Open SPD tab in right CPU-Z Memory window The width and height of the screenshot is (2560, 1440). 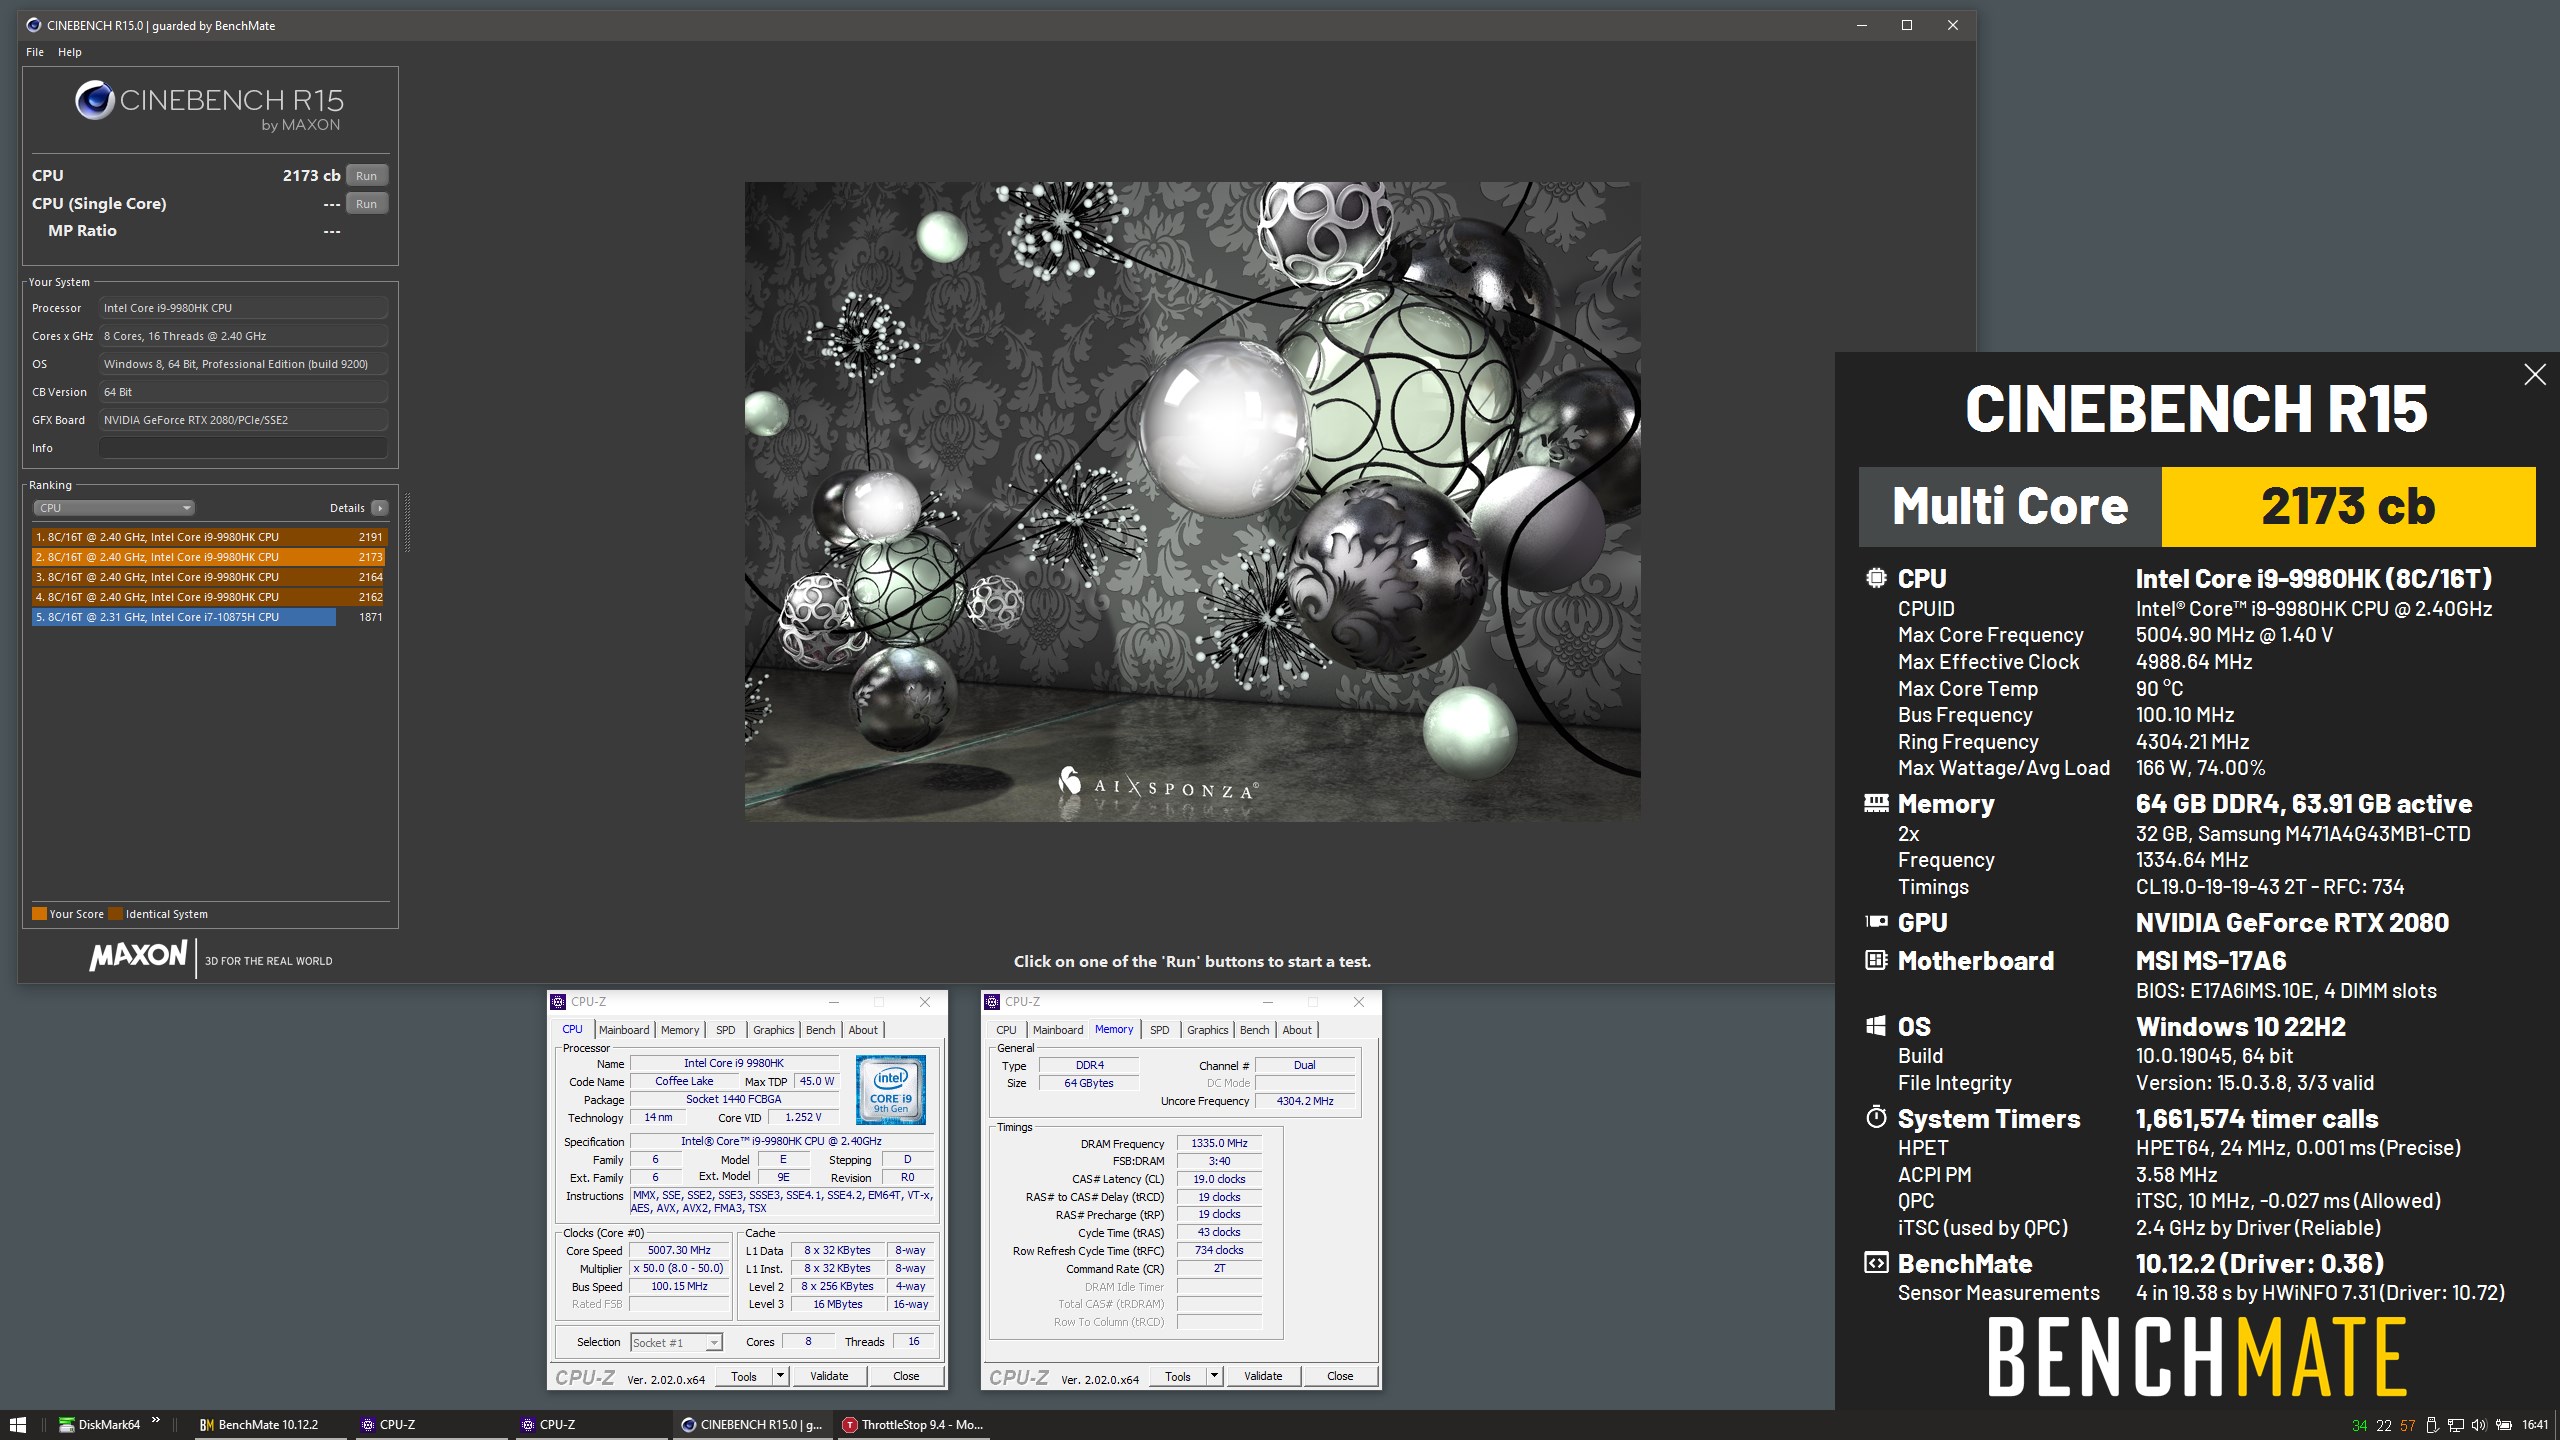click(1159, 1030)
